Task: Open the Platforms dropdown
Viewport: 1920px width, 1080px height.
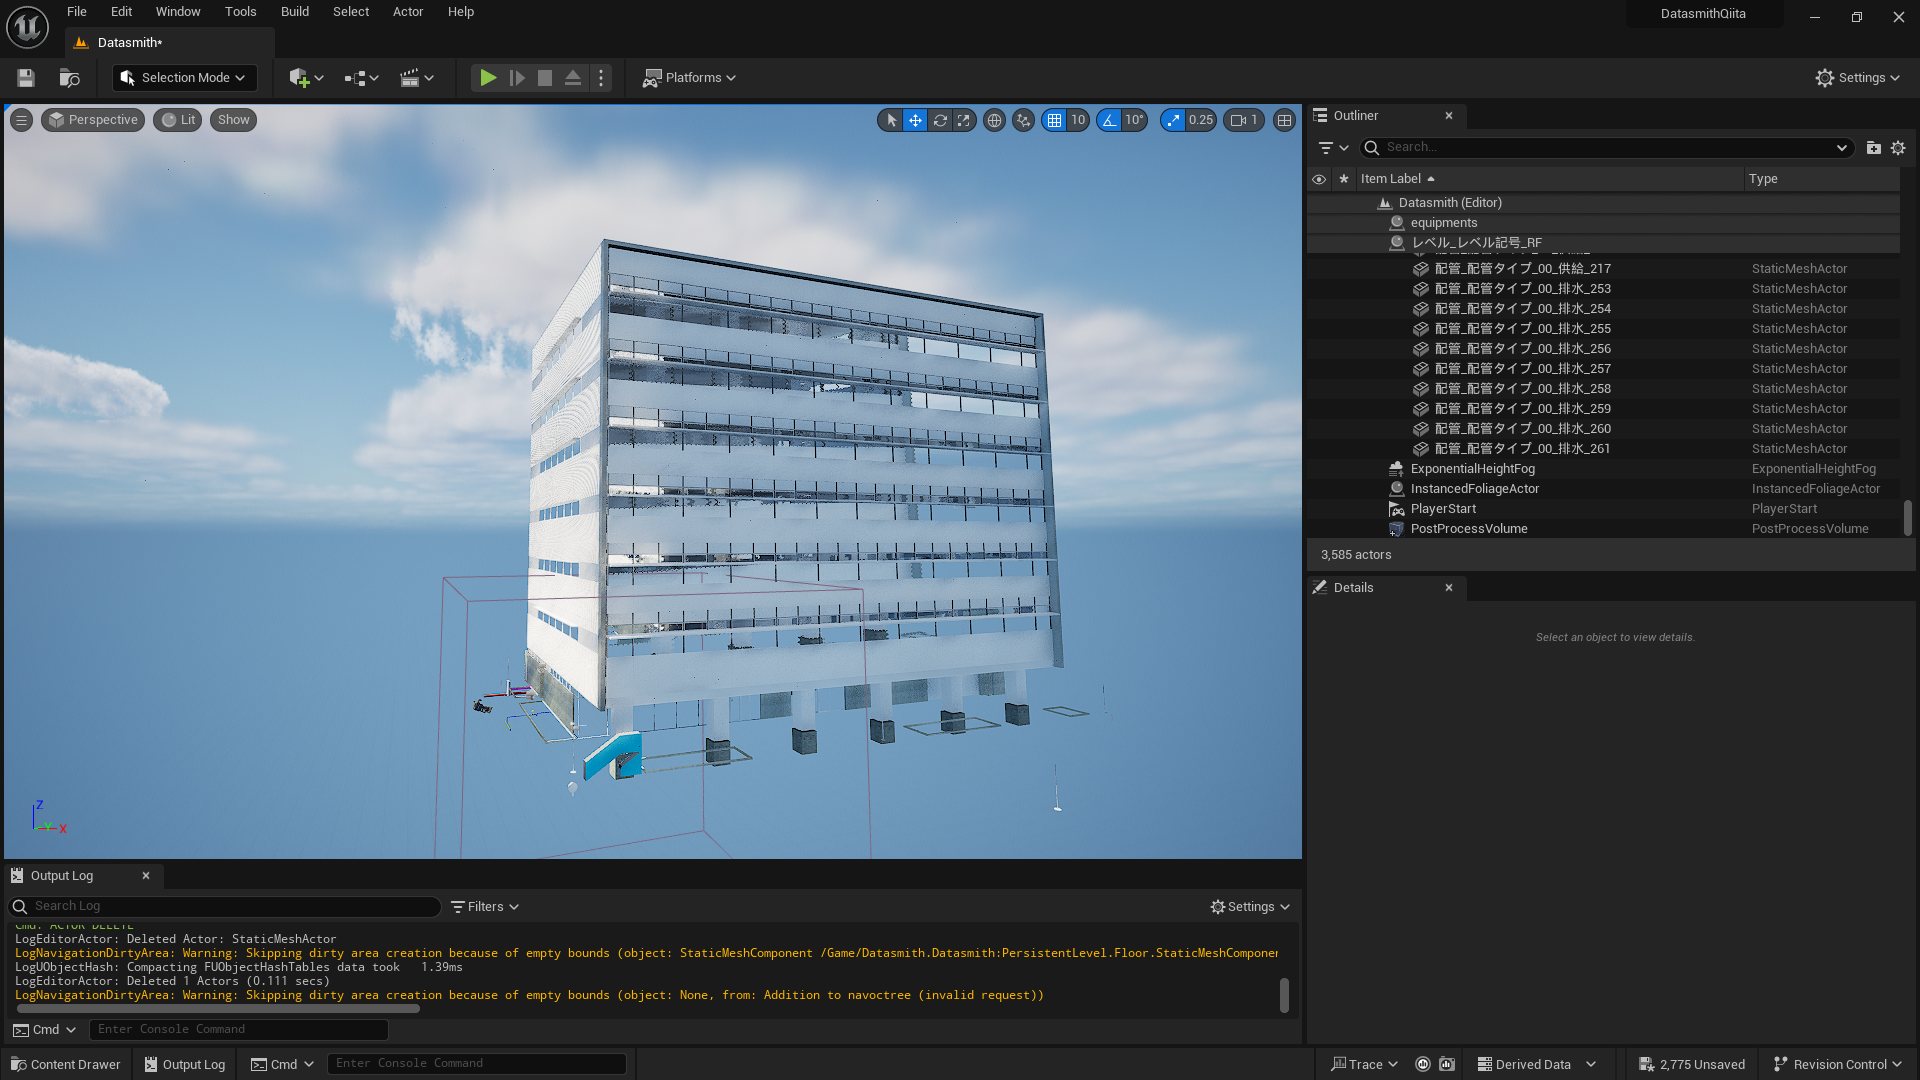Action: coord(689,77)
